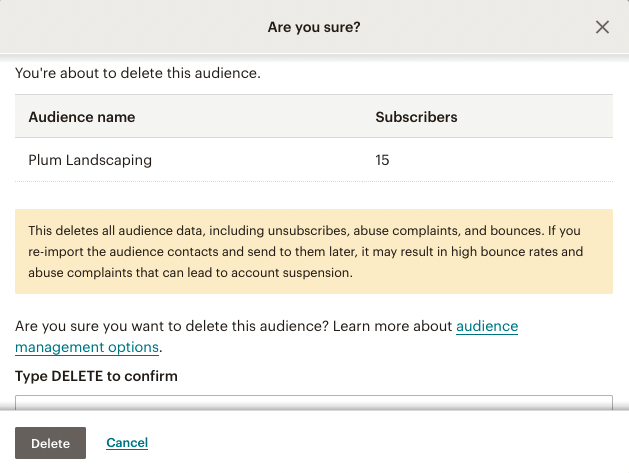The image size is (629, 473).
Task: Click the 'Audience name' column header
Action: click(x=82, y=117)
